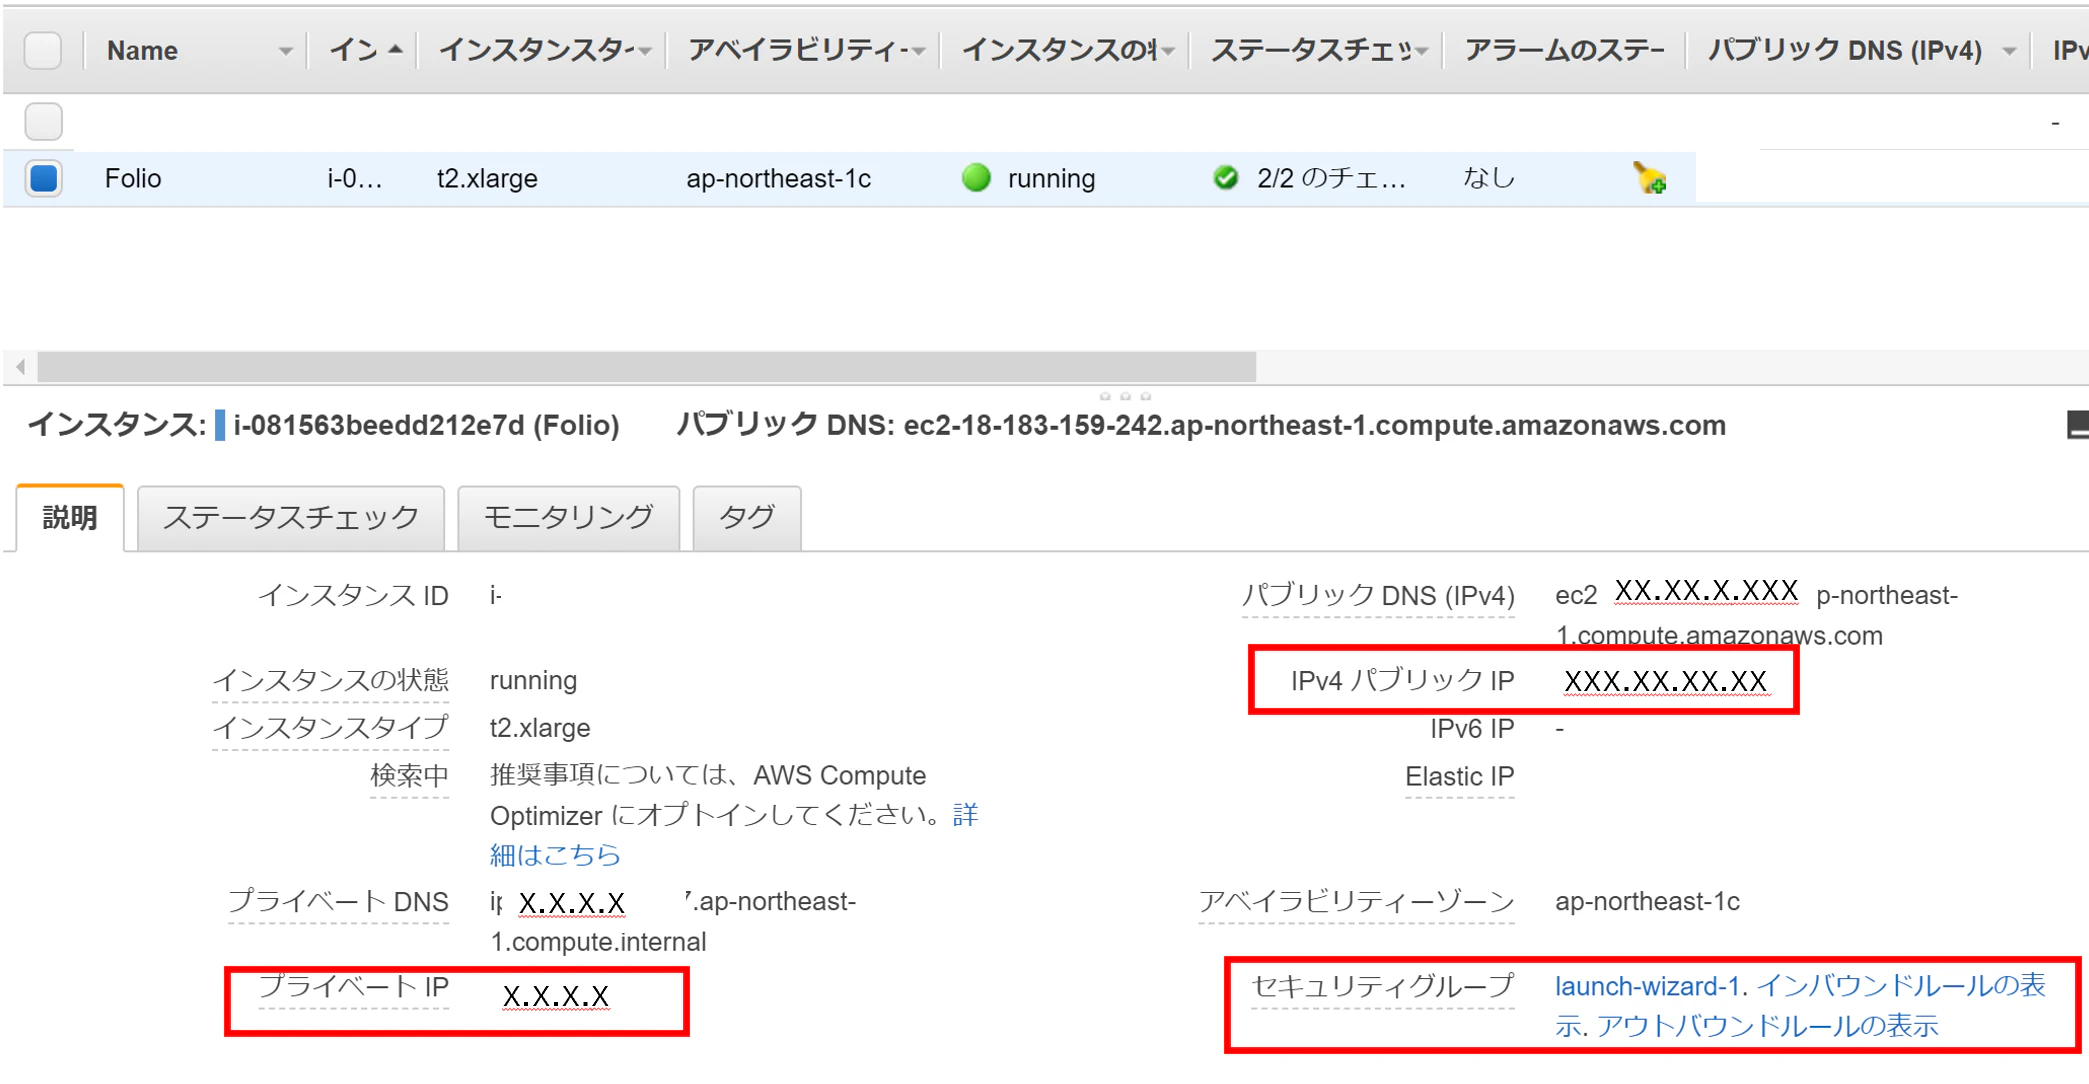The width and height of the screenshot is (2089, 1084).
Task: Click the blue instance marker beside instance ID
Action: (220, 425)
